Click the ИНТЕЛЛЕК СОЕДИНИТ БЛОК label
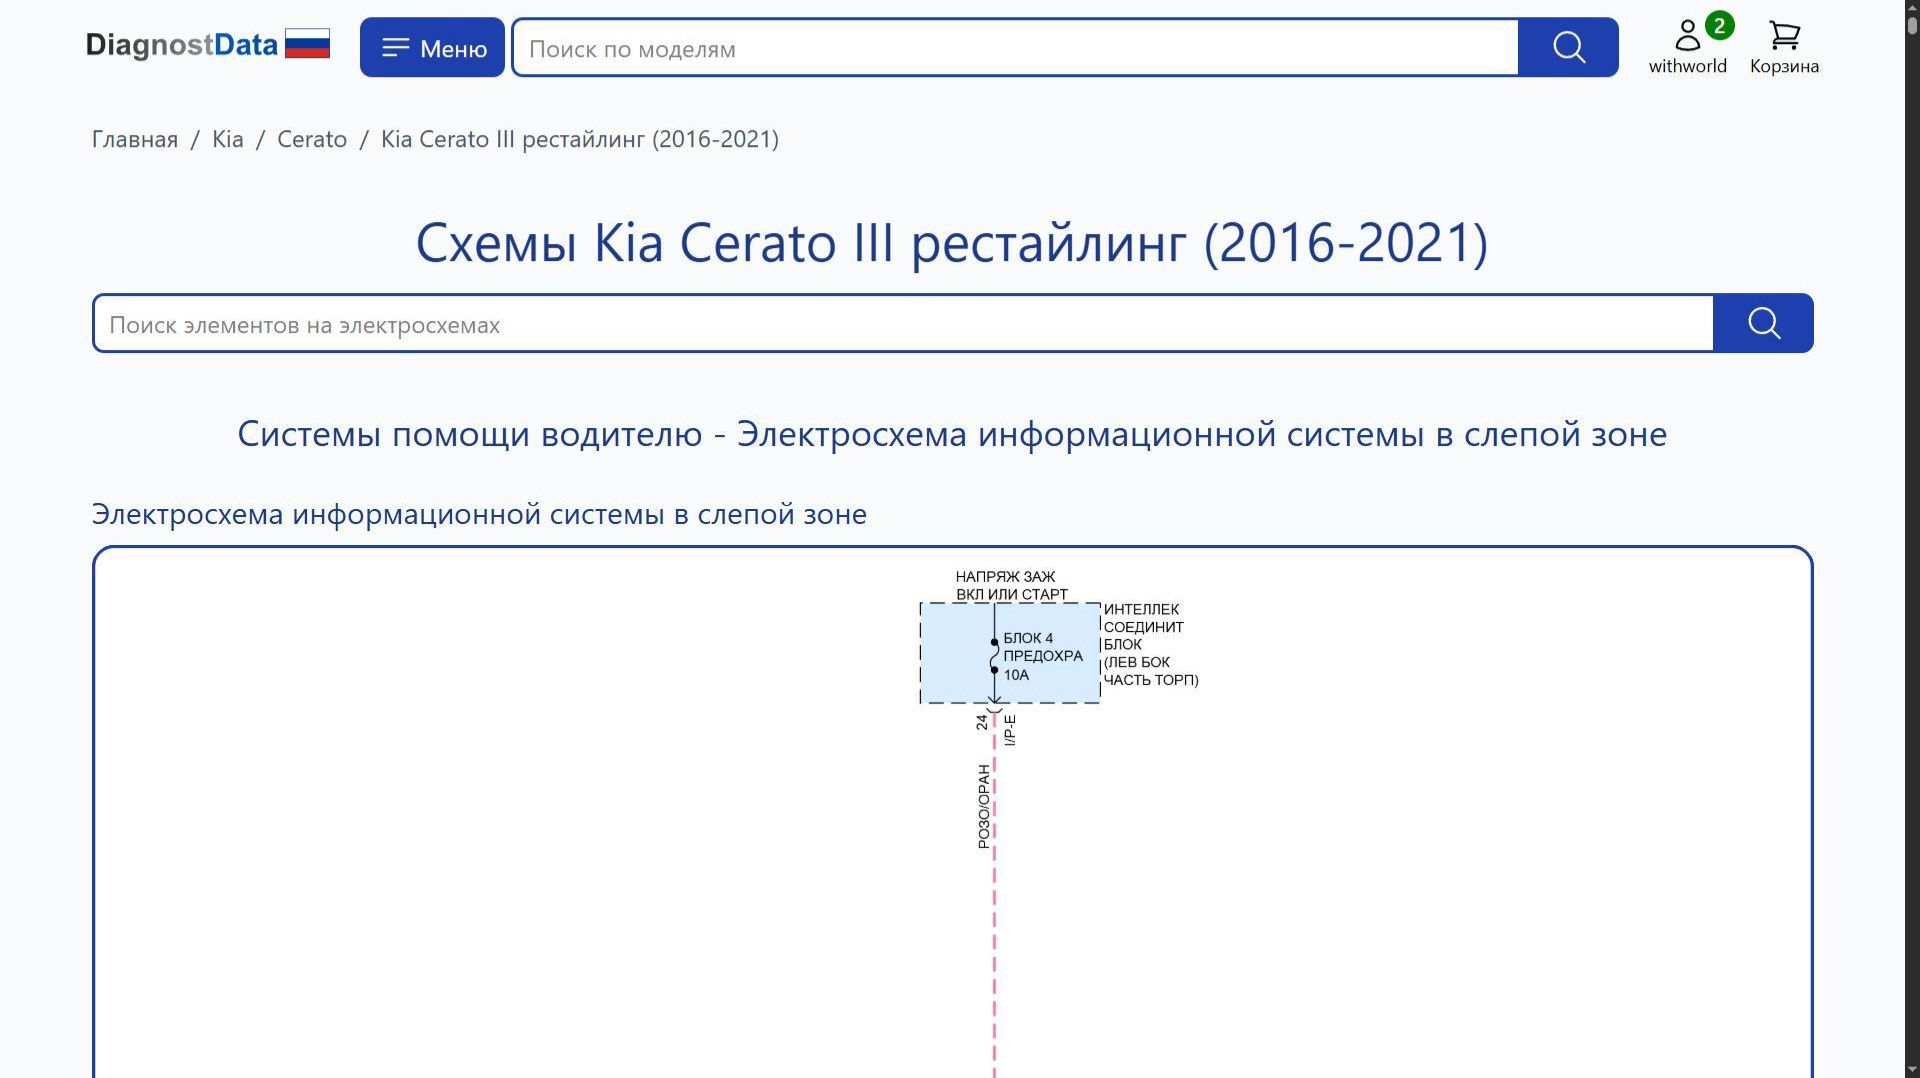The image size is (1920, 1078). tap(1151, 644)
